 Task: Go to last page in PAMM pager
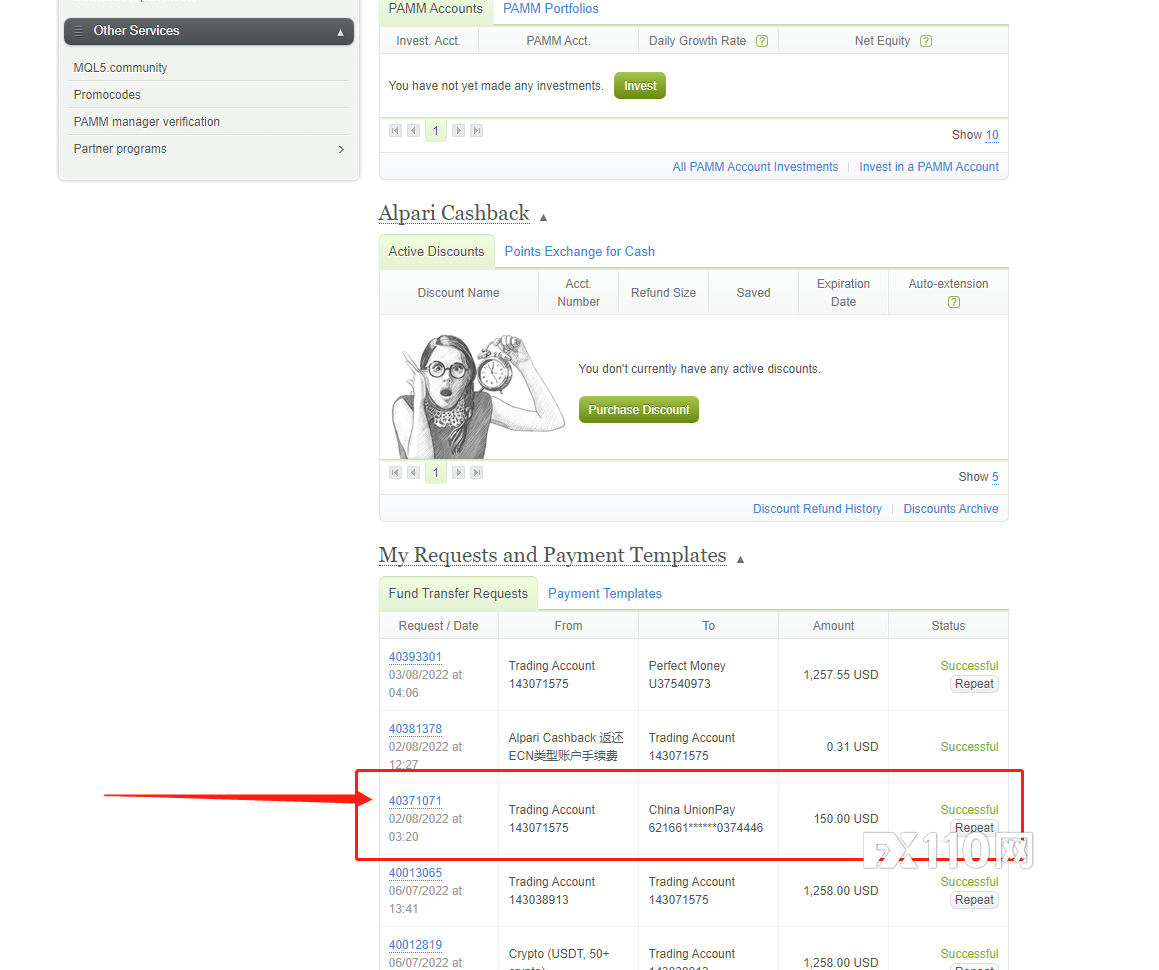477,131
